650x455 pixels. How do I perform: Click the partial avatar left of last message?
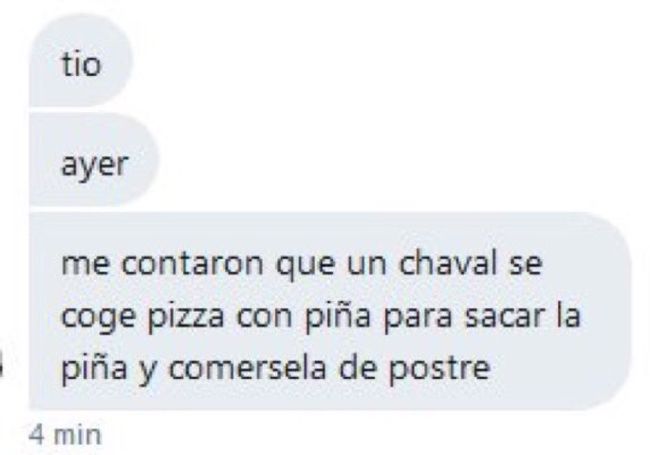(x=2, y=365)
